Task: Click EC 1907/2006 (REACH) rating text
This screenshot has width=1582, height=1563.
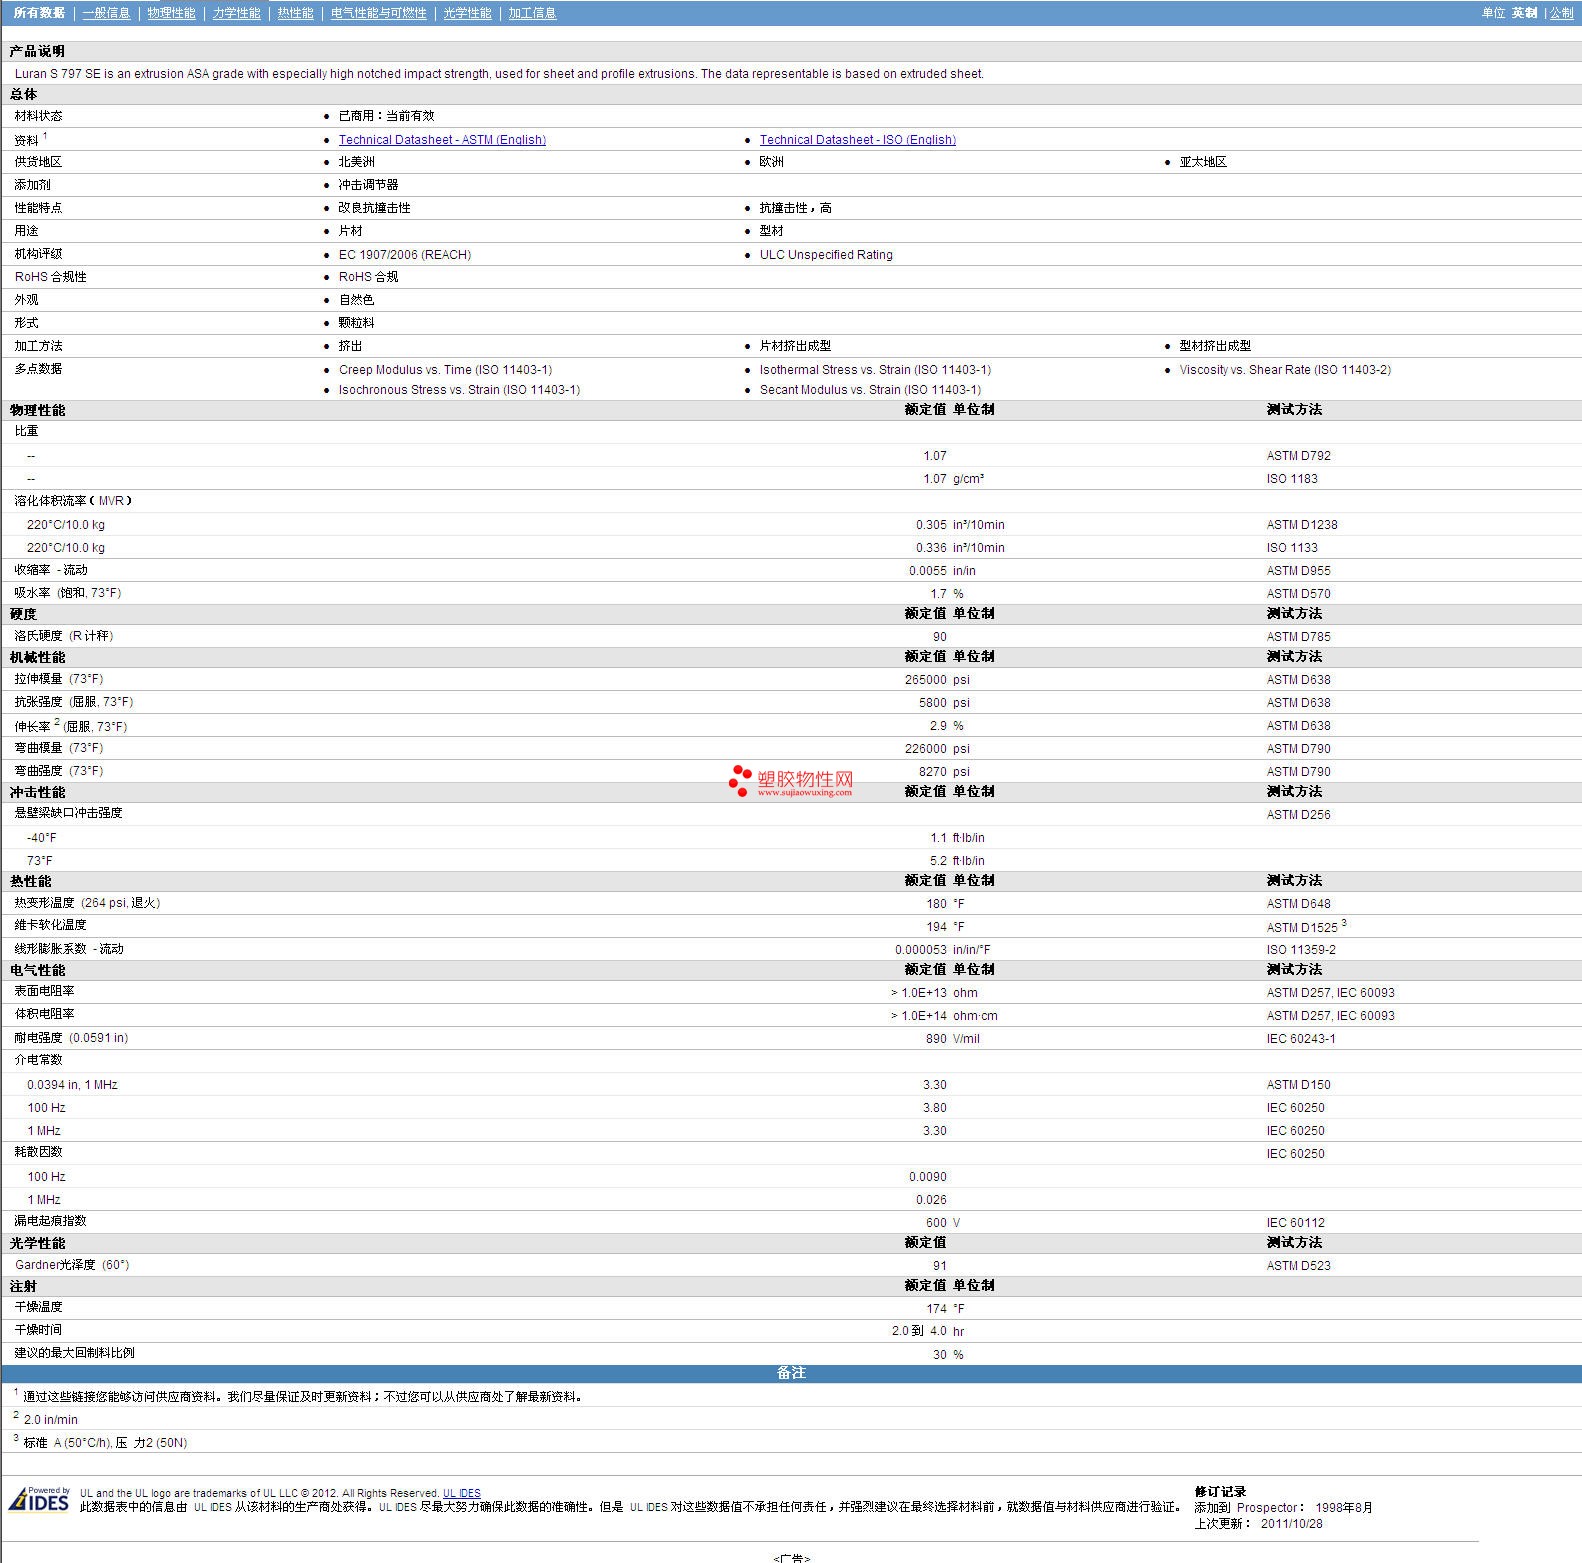Action: pyautogui.click(x=404, y=255)
